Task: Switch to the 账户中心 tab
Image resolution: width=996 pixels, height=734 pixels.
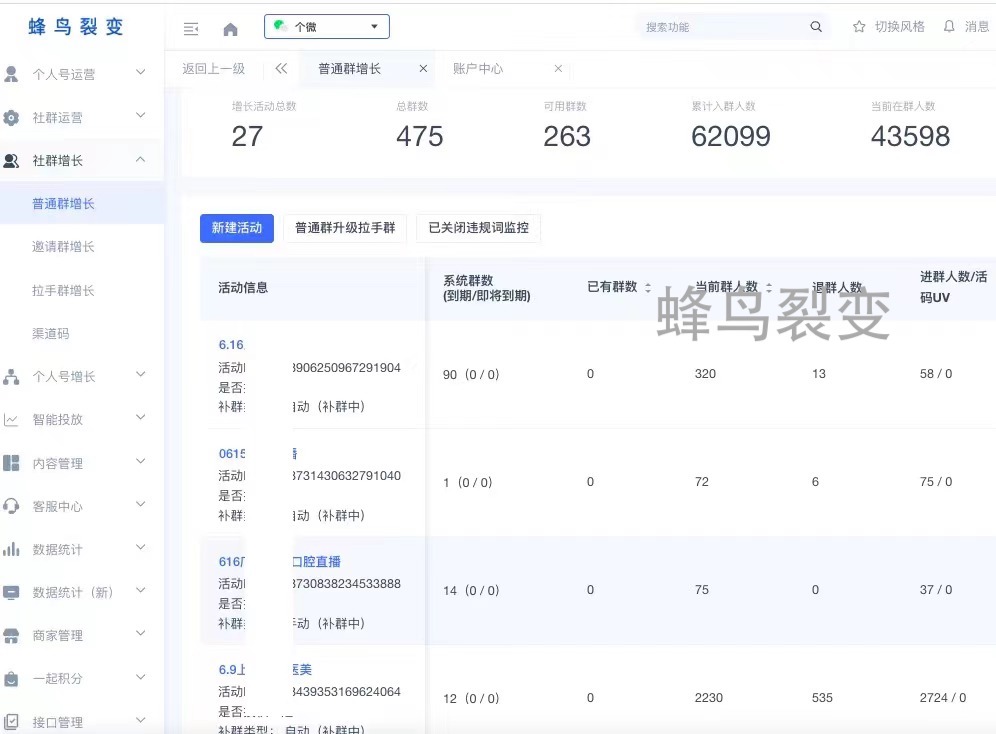Action: 478,69
